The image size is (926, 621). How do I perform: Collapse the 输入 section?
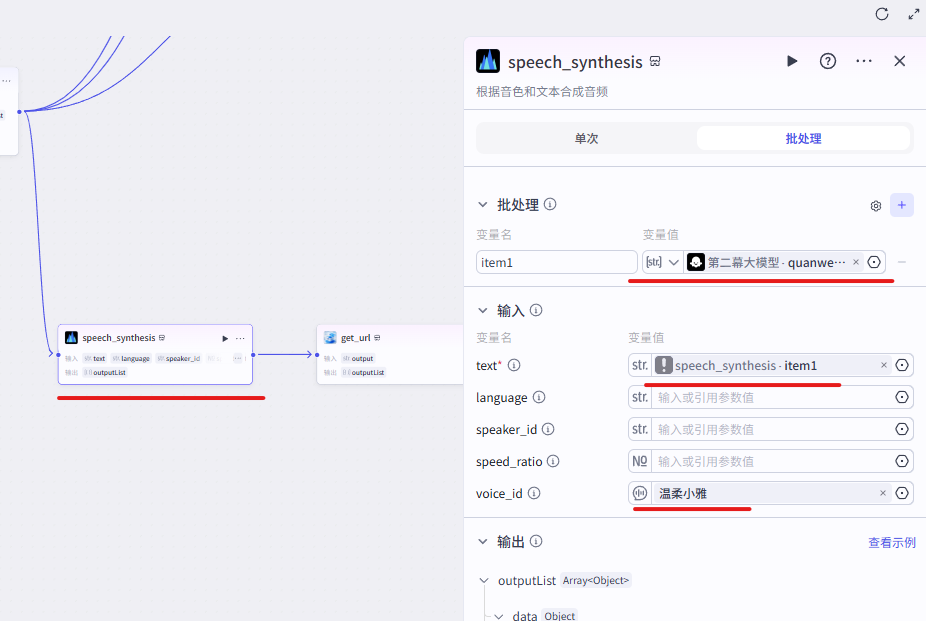click(x=482, y=310)
